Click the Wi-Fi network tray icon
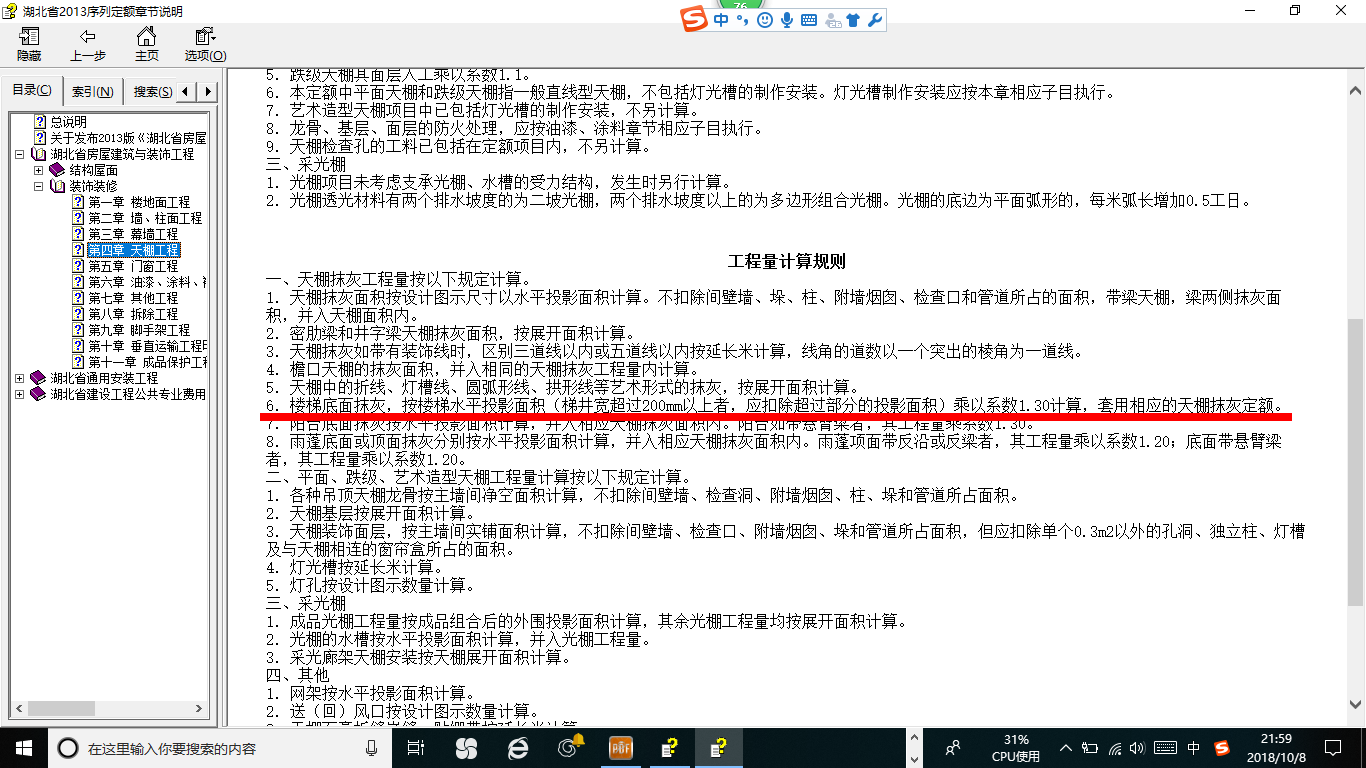 click(1114, 747)
